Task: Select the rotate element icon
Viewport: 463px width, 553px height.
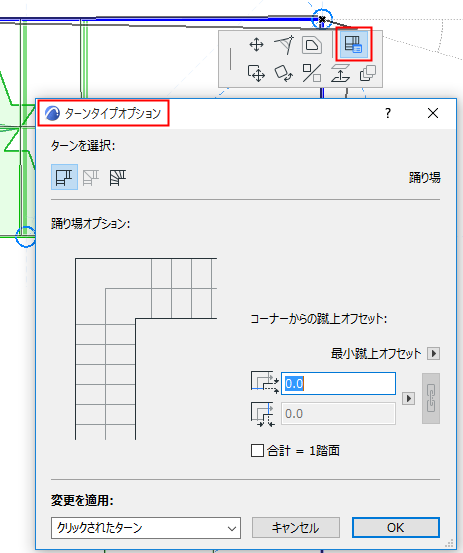Action: coord(284,73)
